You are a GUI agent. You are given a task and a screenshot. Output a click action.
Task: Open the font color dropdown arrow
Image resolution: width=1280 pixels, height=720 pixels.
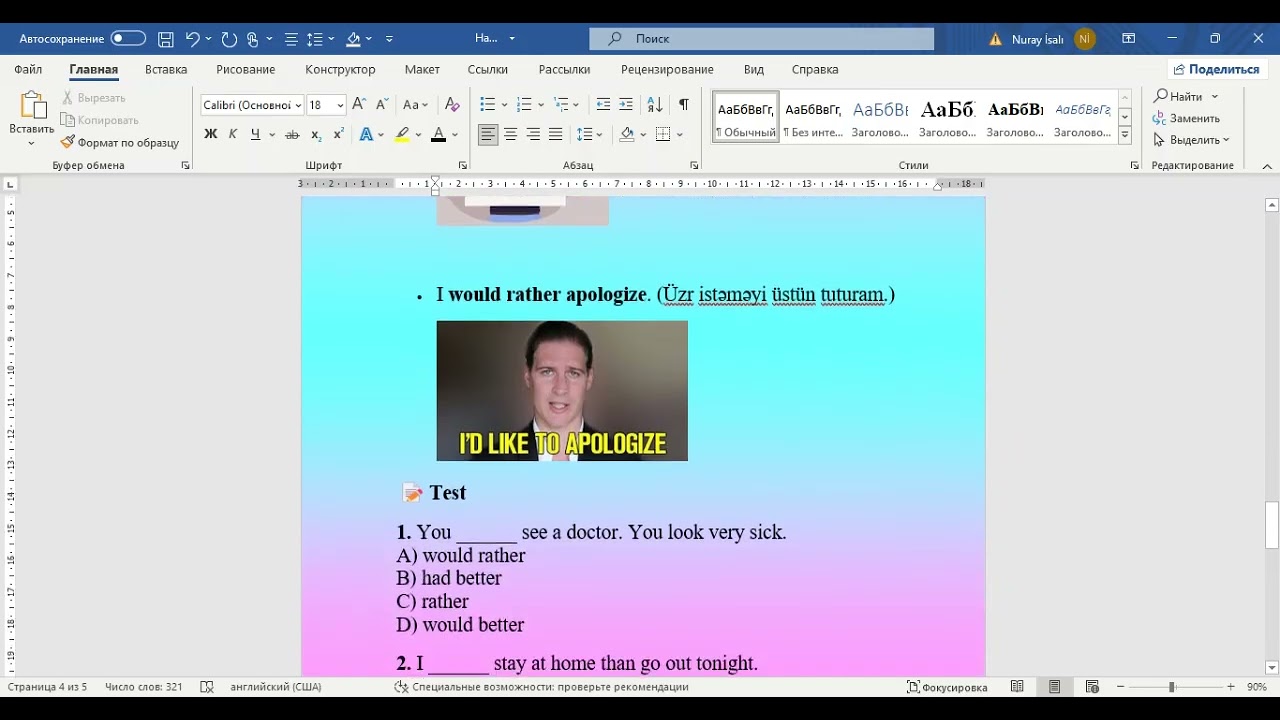455,134
